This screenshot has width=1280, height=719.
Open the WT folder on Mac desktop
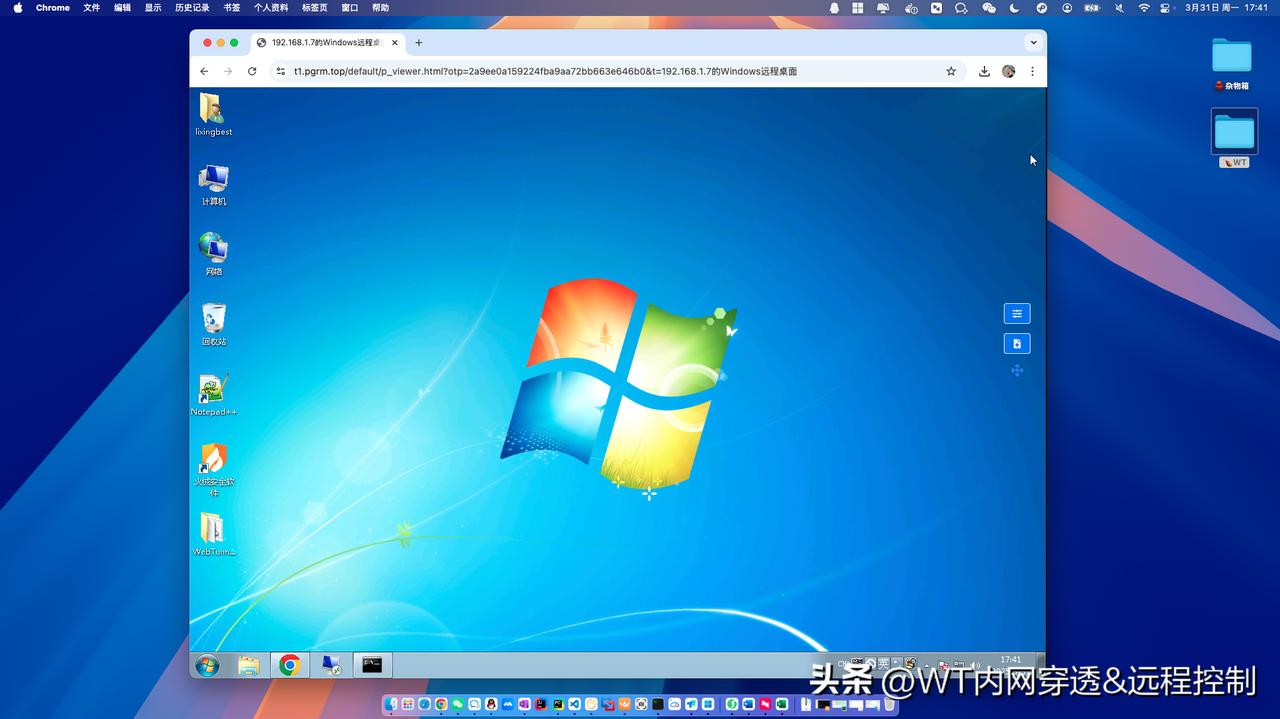coord(1234,138)
